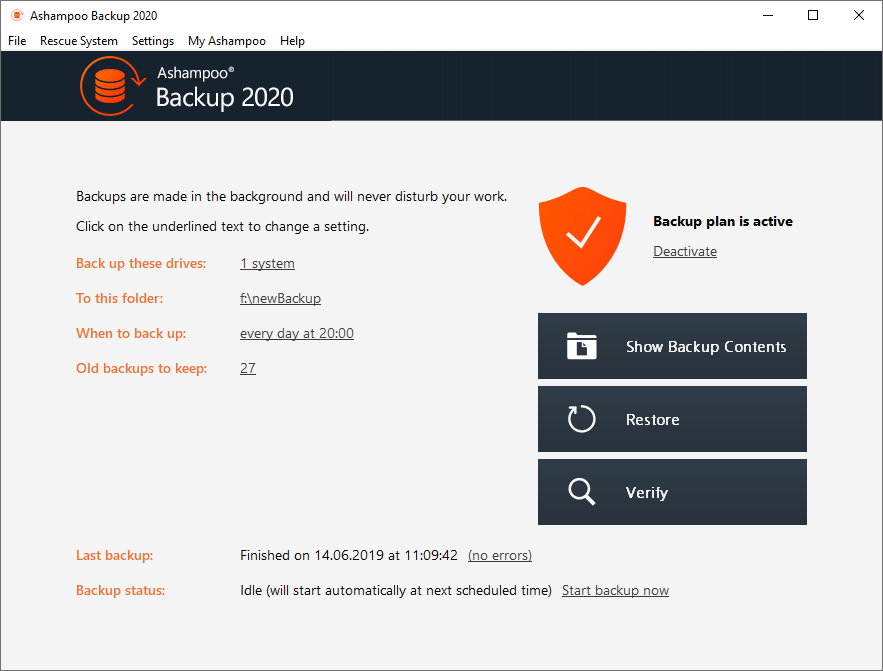Click the magnifying glass Verify icon
Viewport: 883px width, 671px height.
[x=581, y=491]
